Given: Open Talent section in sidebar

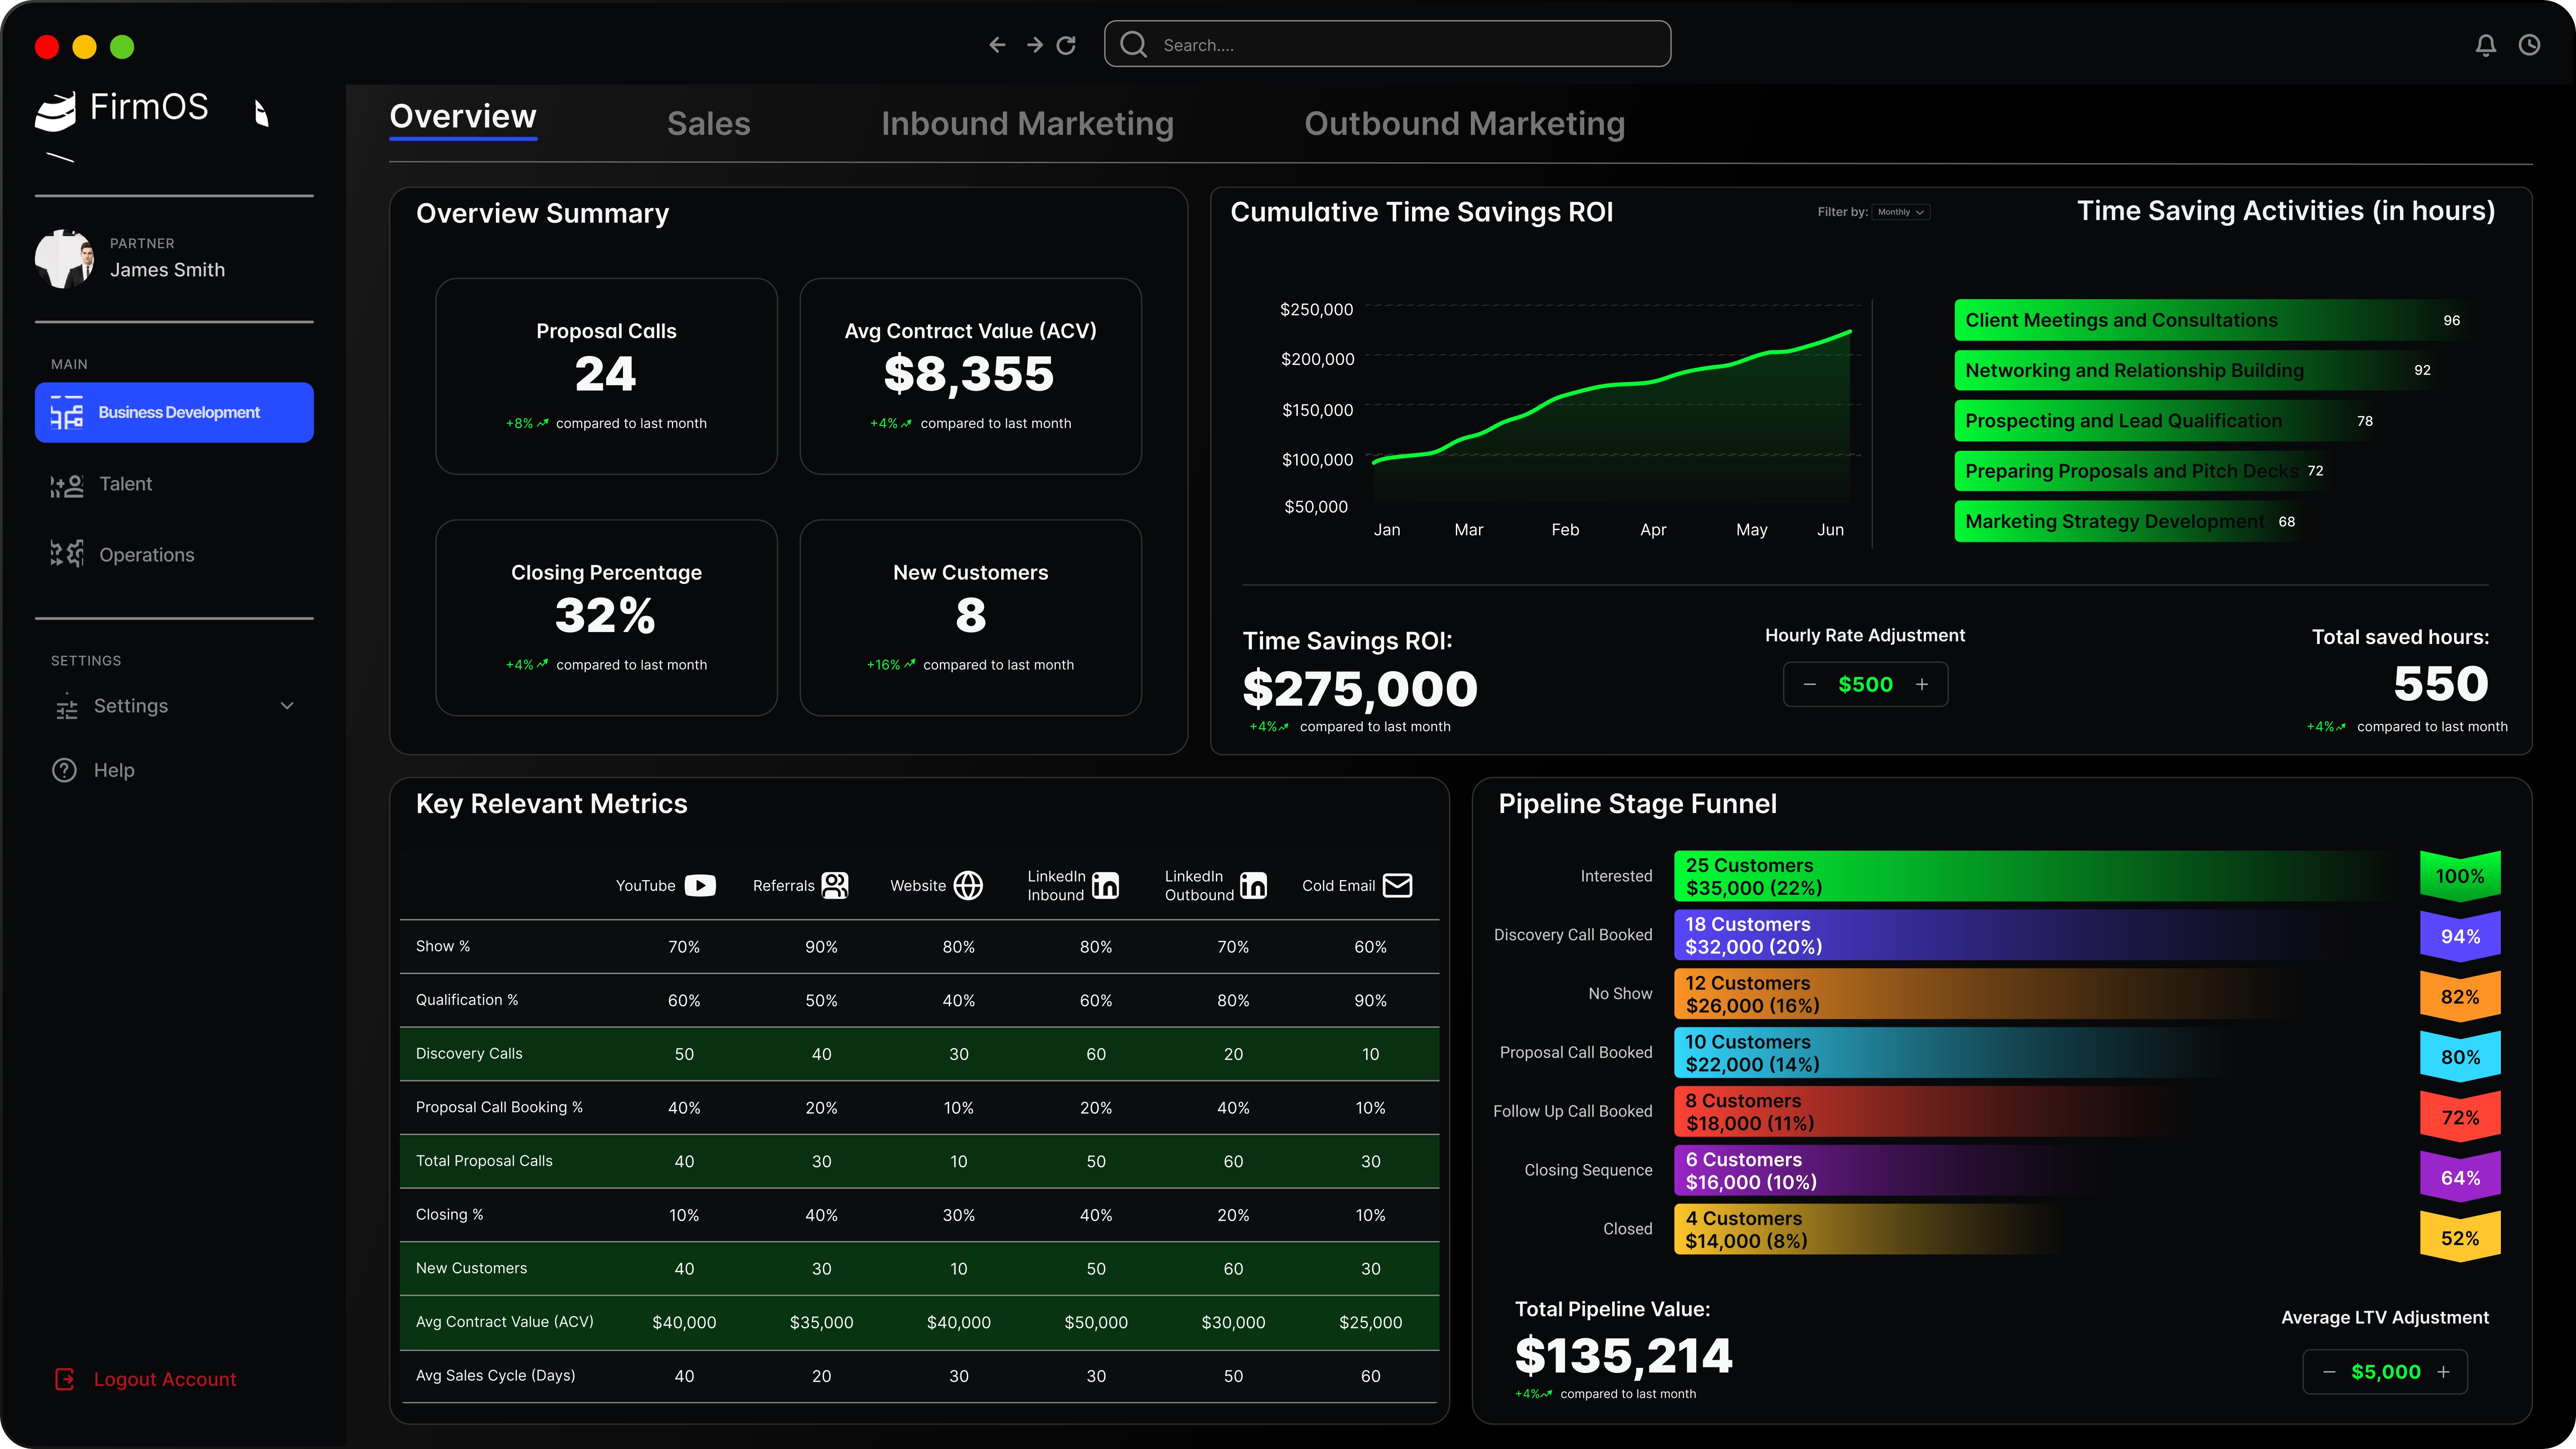Looking at the screenshot, I should (x=125, y=484).
